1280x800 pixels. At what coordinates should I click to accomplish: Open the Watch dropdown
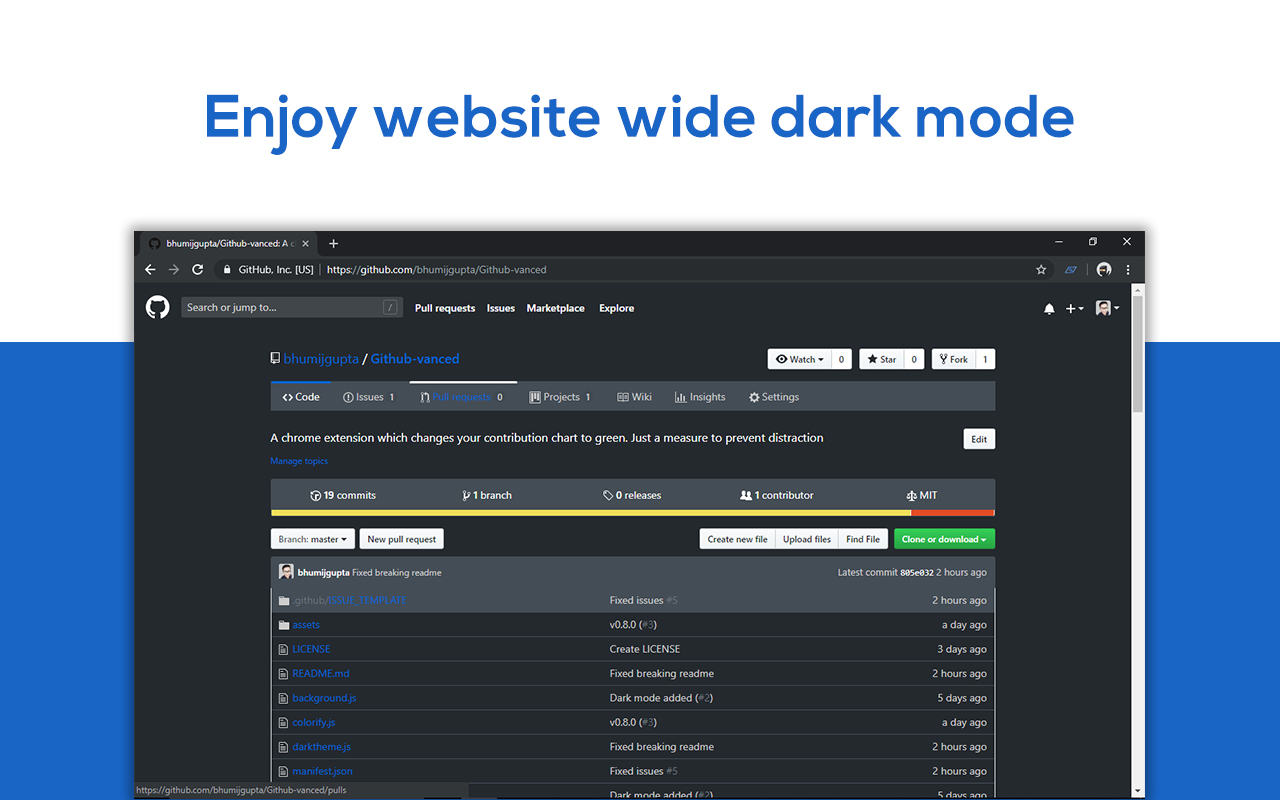pos(799,359)
